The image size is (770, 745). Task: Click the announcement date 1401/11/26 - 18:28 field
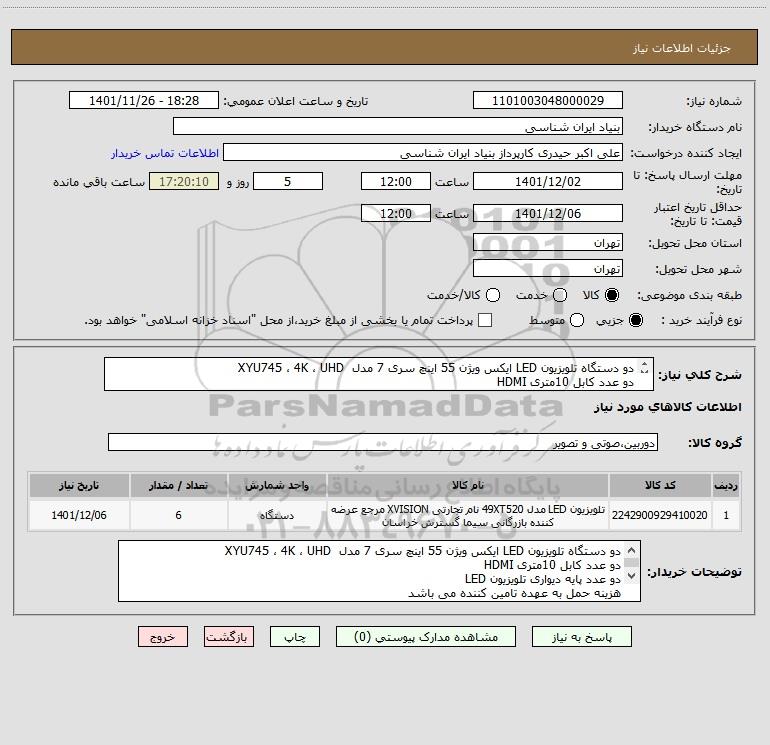(x=144, y=101)
